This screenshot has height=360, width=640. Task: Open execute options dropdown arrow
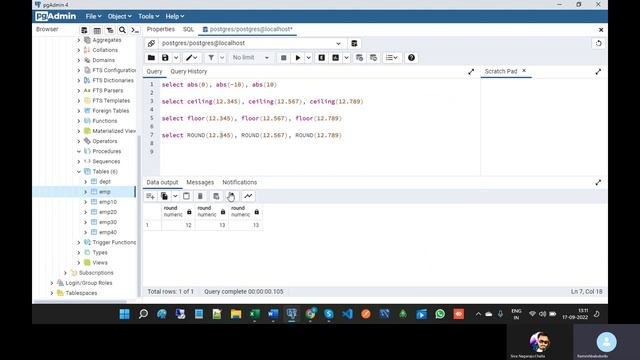[309, 58]
